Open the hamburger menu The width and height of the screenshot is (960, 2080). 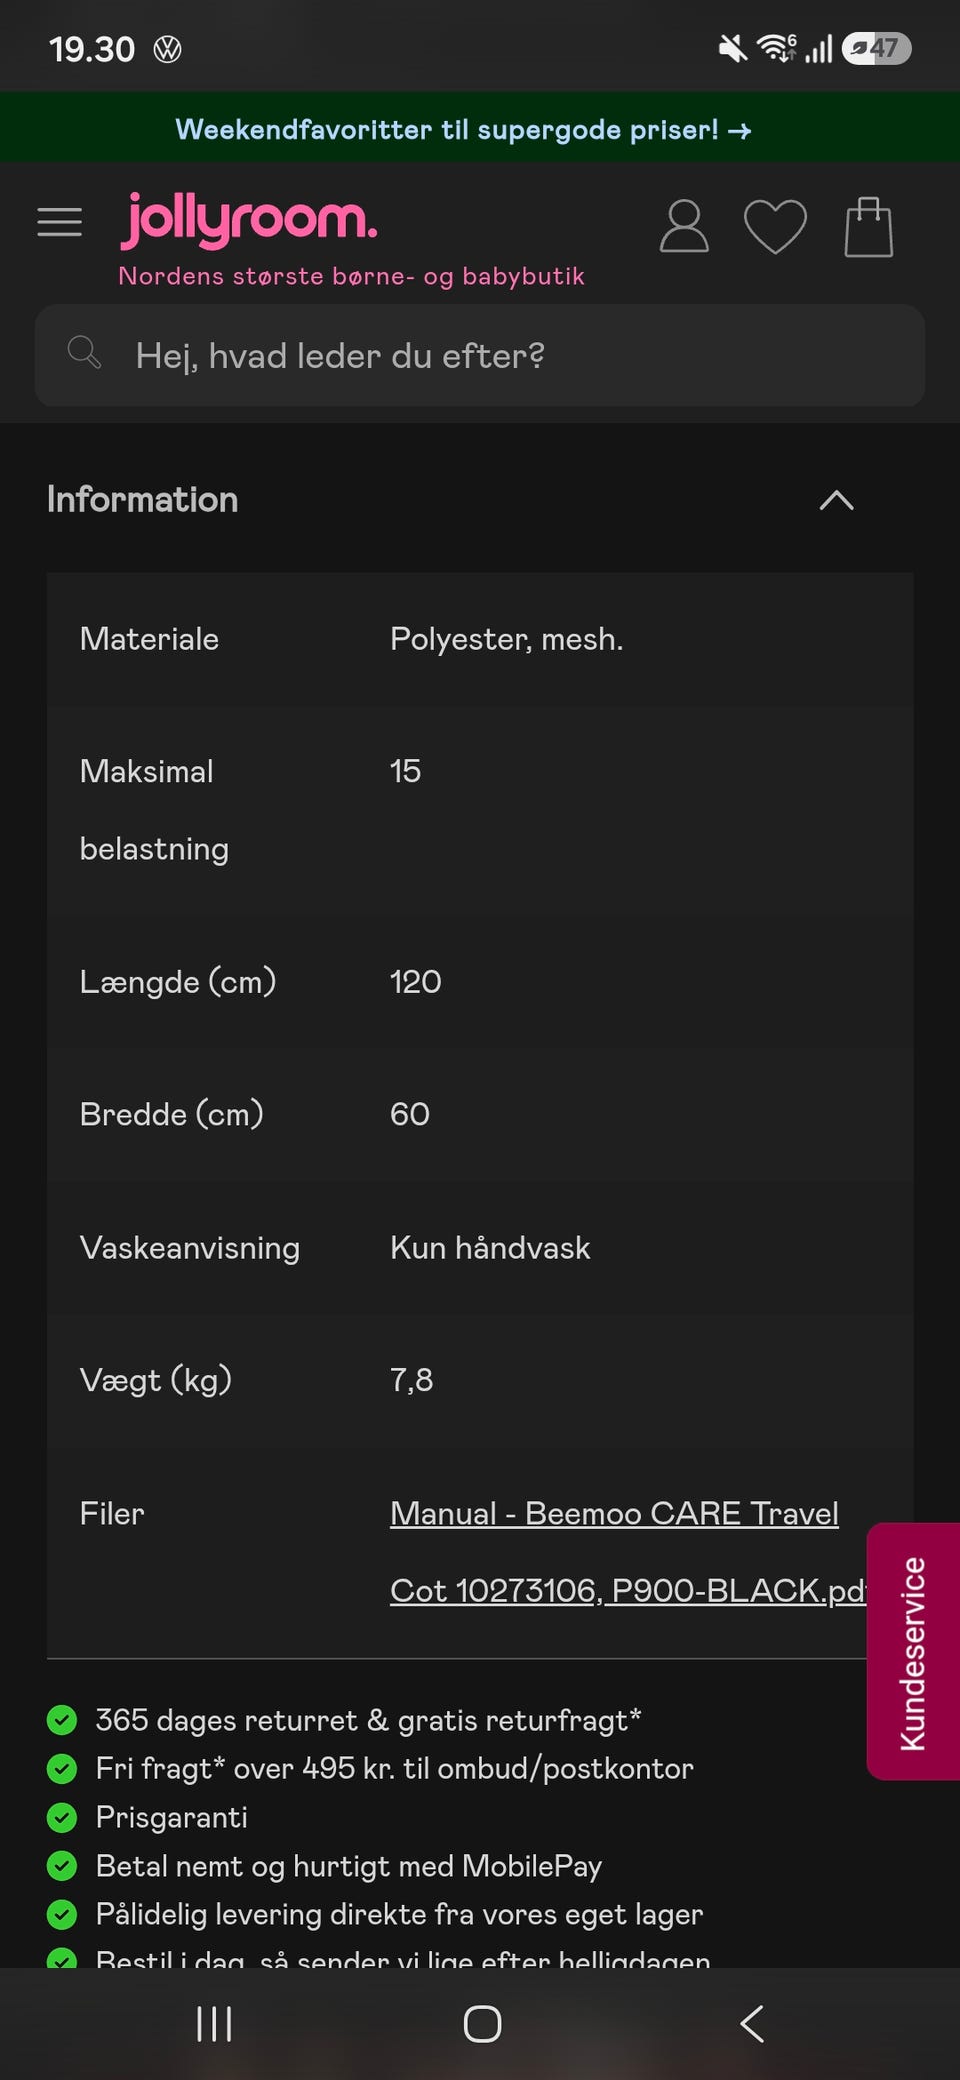coord(59,222)
